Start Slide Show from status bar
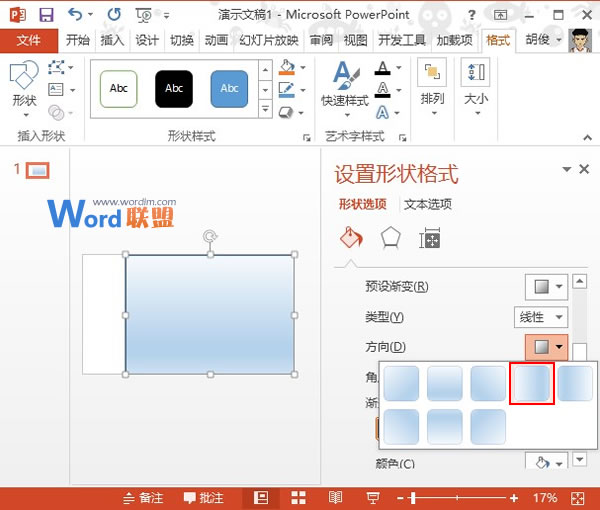The image size is (600, 510). point(373,498)
